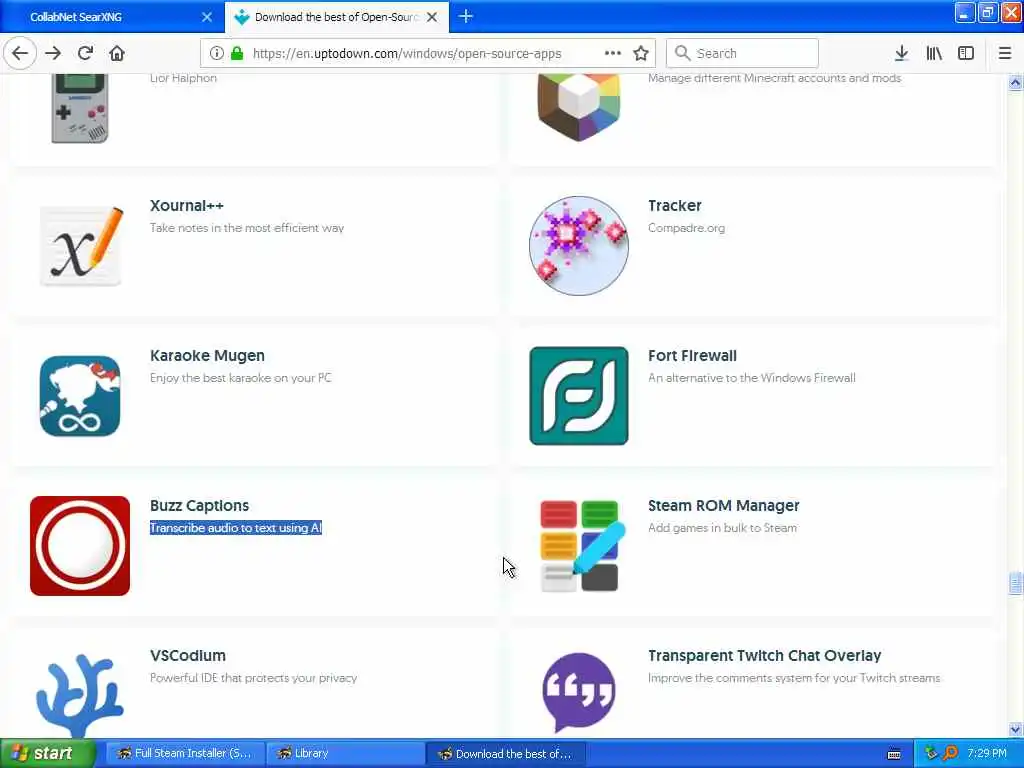
Task: Click 'Improve the comments system for your Twitch streams'
Action: (x=794, y=678)
